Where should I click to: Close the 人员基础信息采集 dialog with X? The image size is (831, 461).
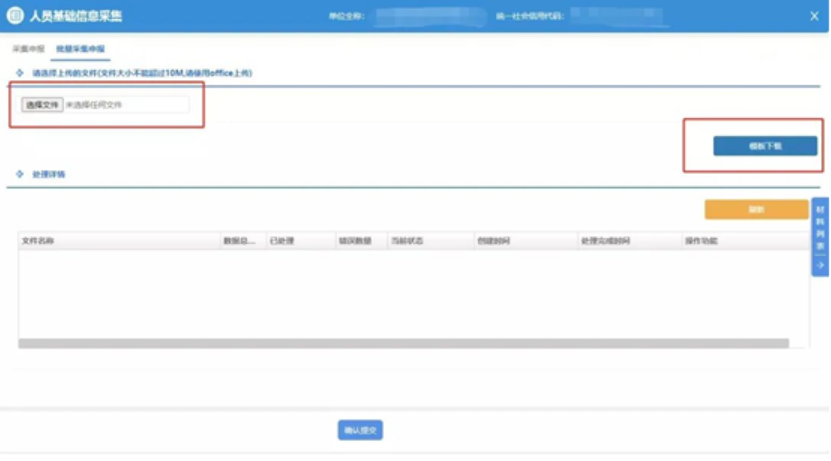pos(814,16)
